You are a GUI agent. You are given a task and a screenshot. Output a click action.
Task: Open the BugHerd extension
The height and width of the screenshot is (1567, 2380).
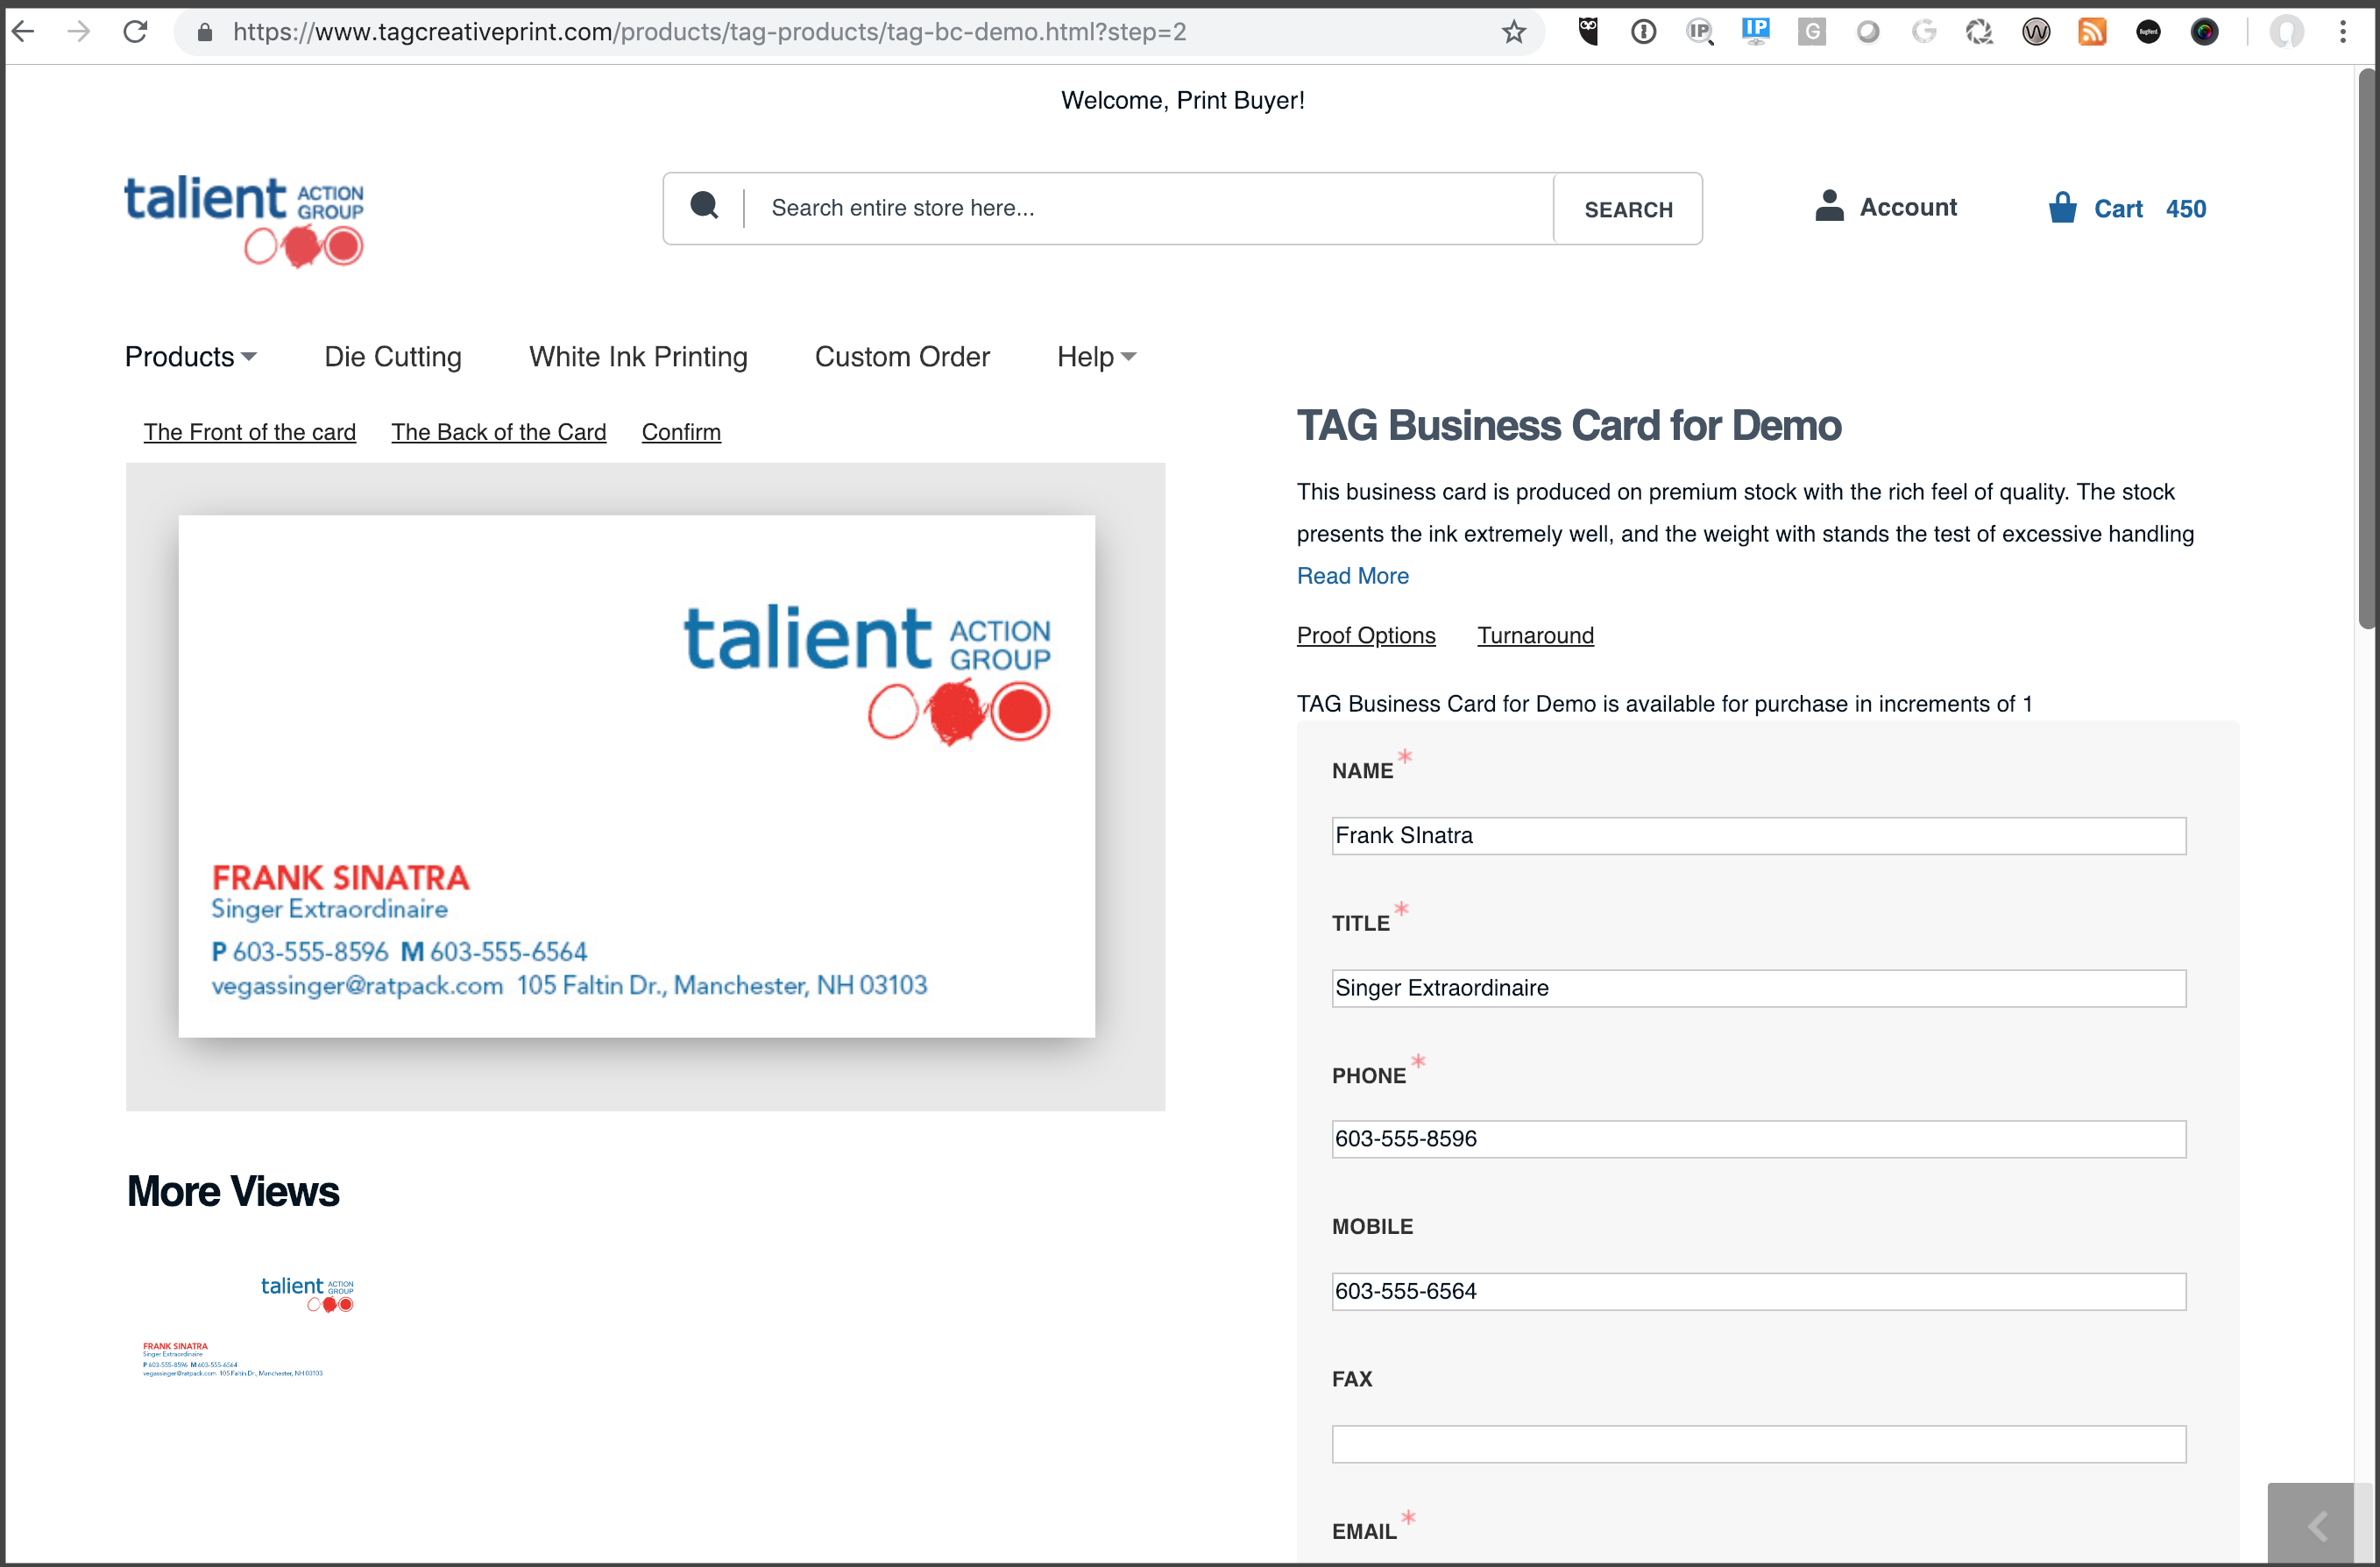pos(2148,32)
